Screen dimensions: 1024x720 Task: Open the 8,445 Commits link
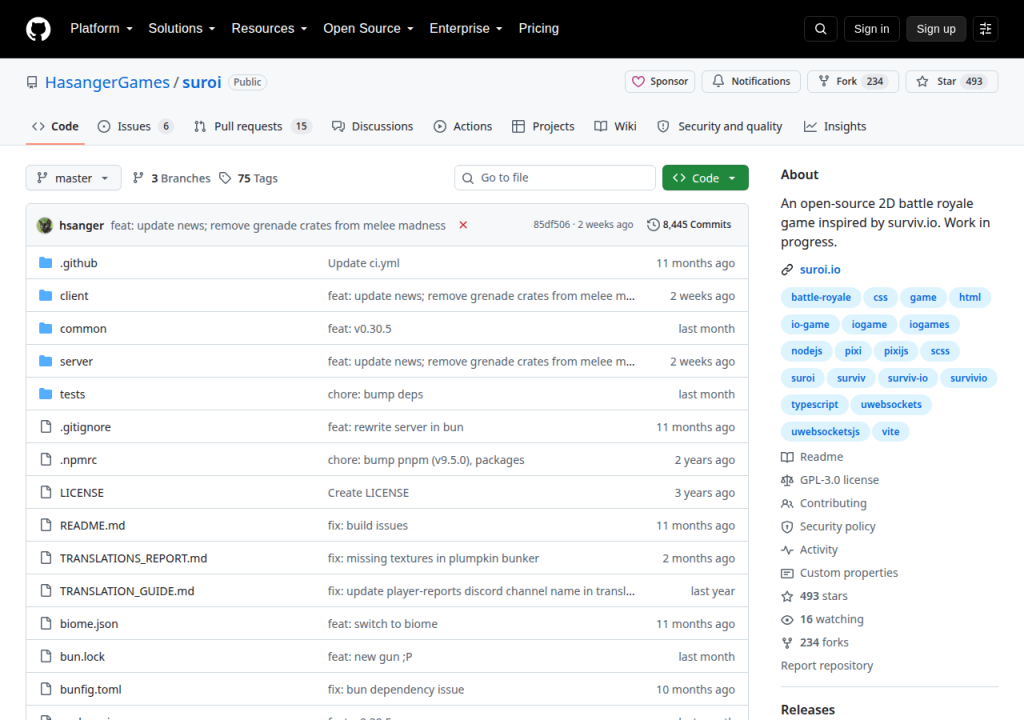689,225
